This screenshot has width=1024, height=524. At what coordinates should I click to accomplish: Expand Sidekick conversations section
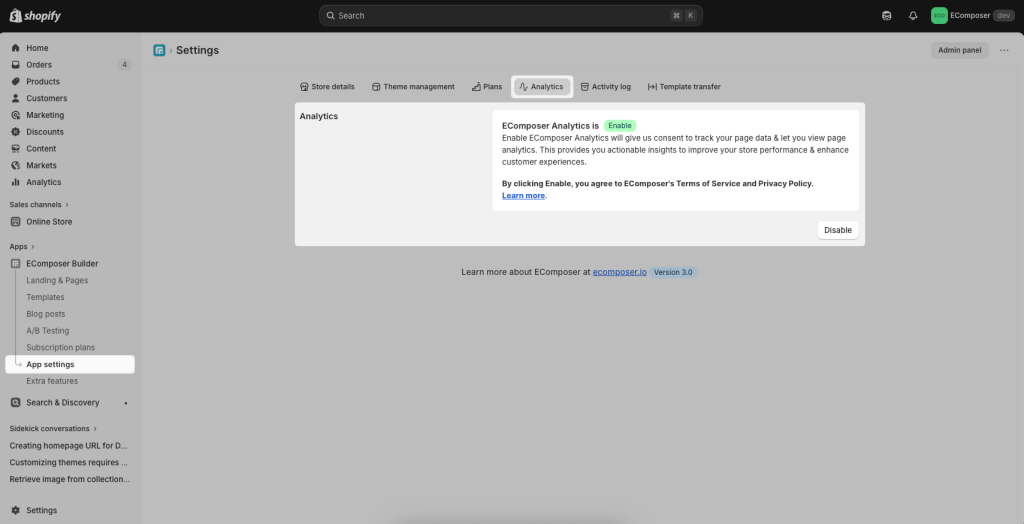[54, 428]
